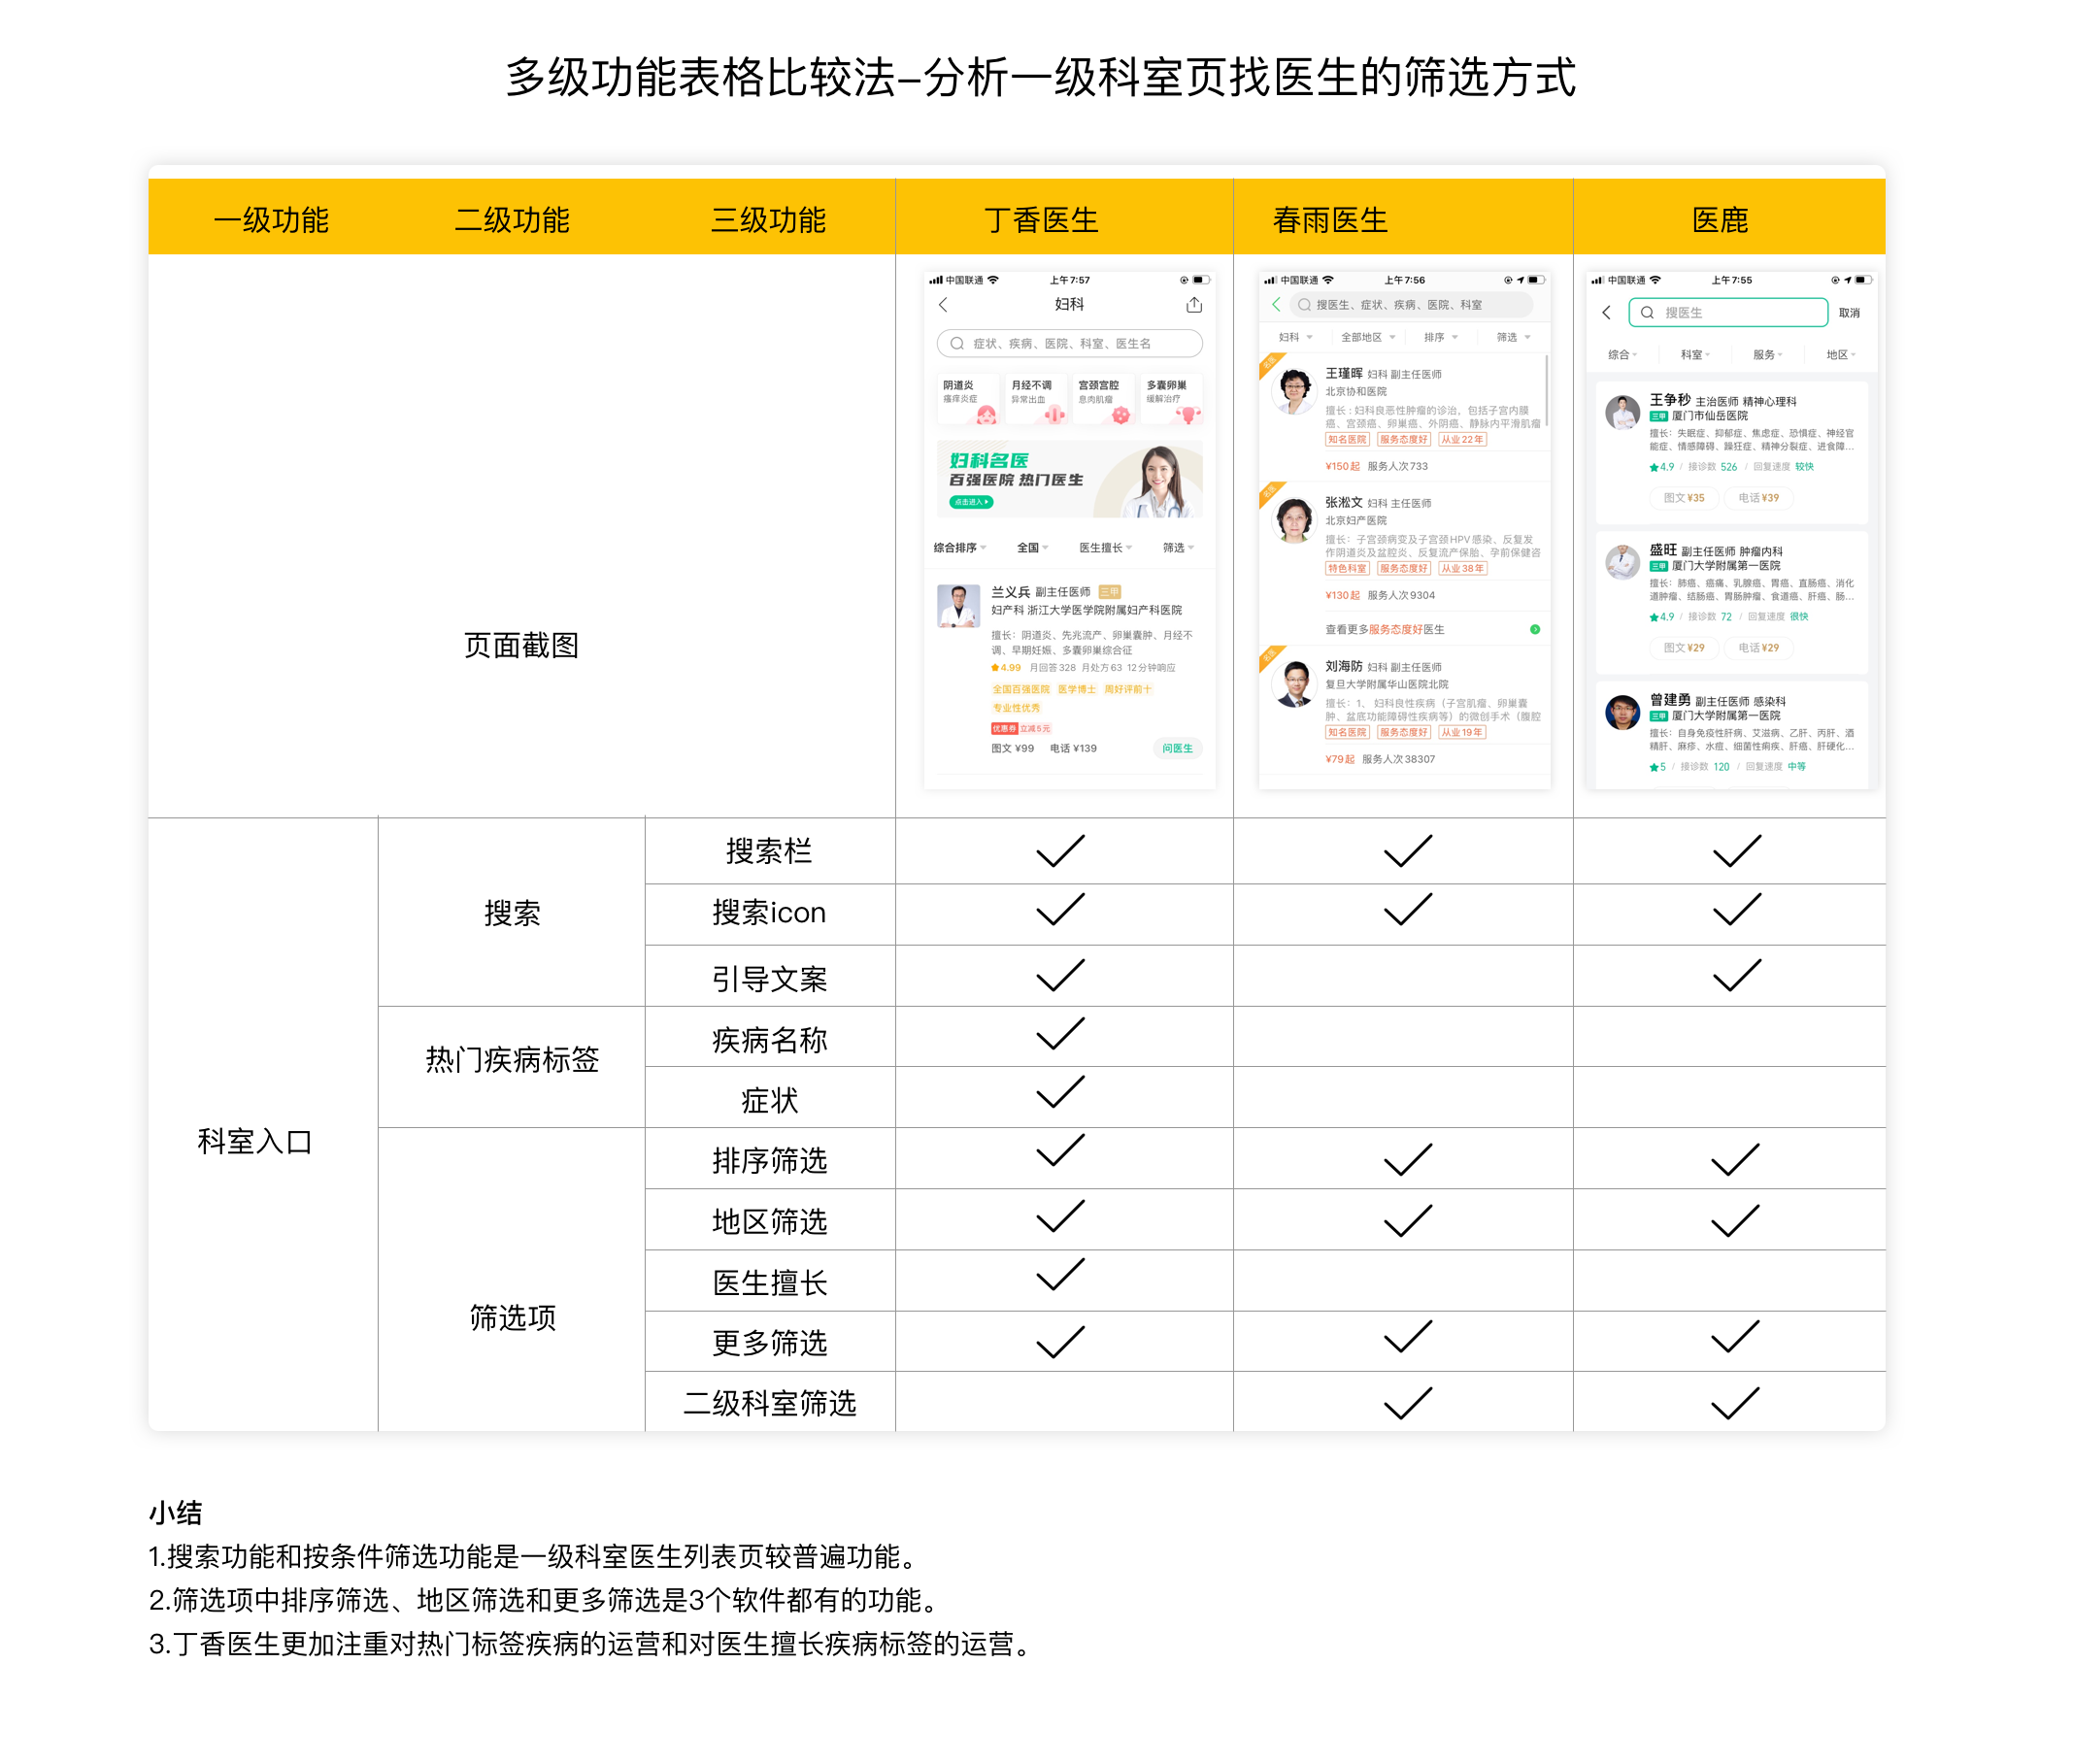Tap the green 点击进入 button on banner

pyautogui.click(x=970, y=502)
